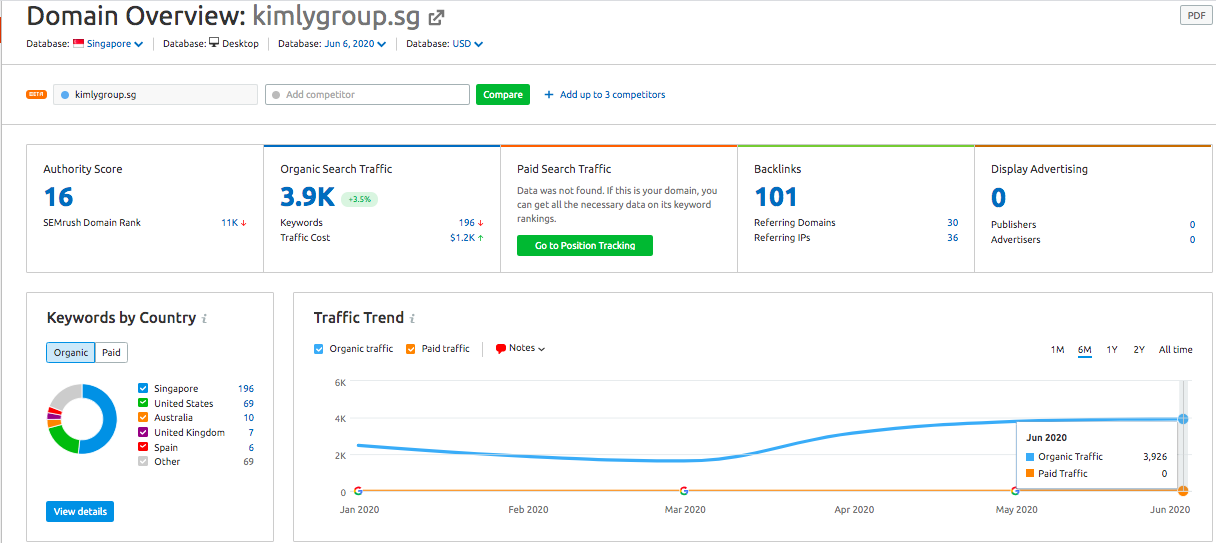Click the green Compare button

tap(503, 95)
